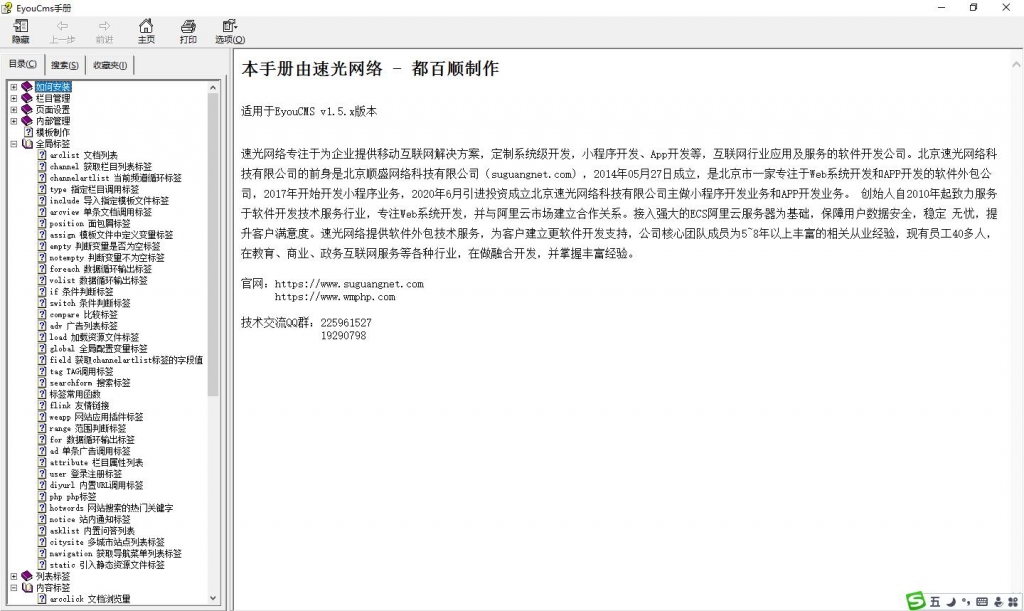This screenshot has height=611, width=1024.
Task: Open assign 模板文件中定义变量标签 topic
Action: 112,235
